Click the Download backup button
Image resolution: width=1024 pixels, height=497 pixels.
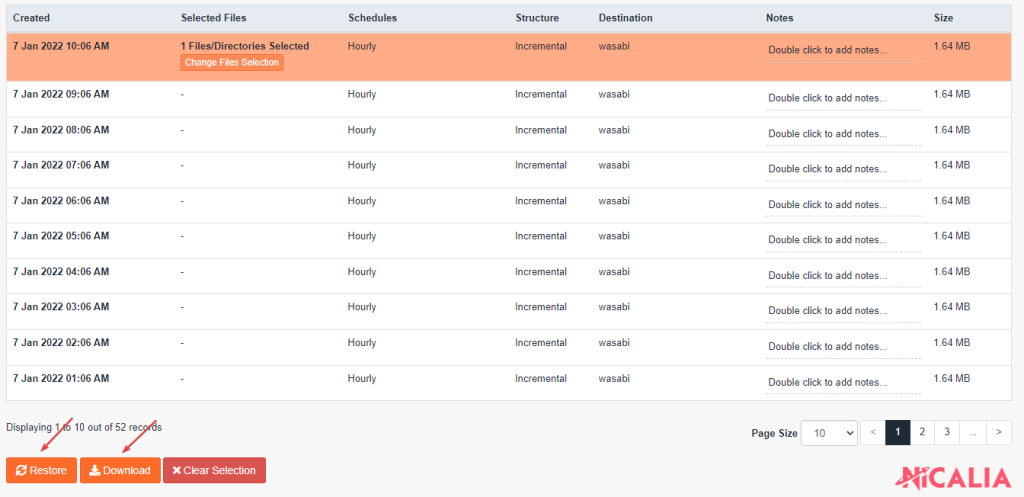coord(120,470)
